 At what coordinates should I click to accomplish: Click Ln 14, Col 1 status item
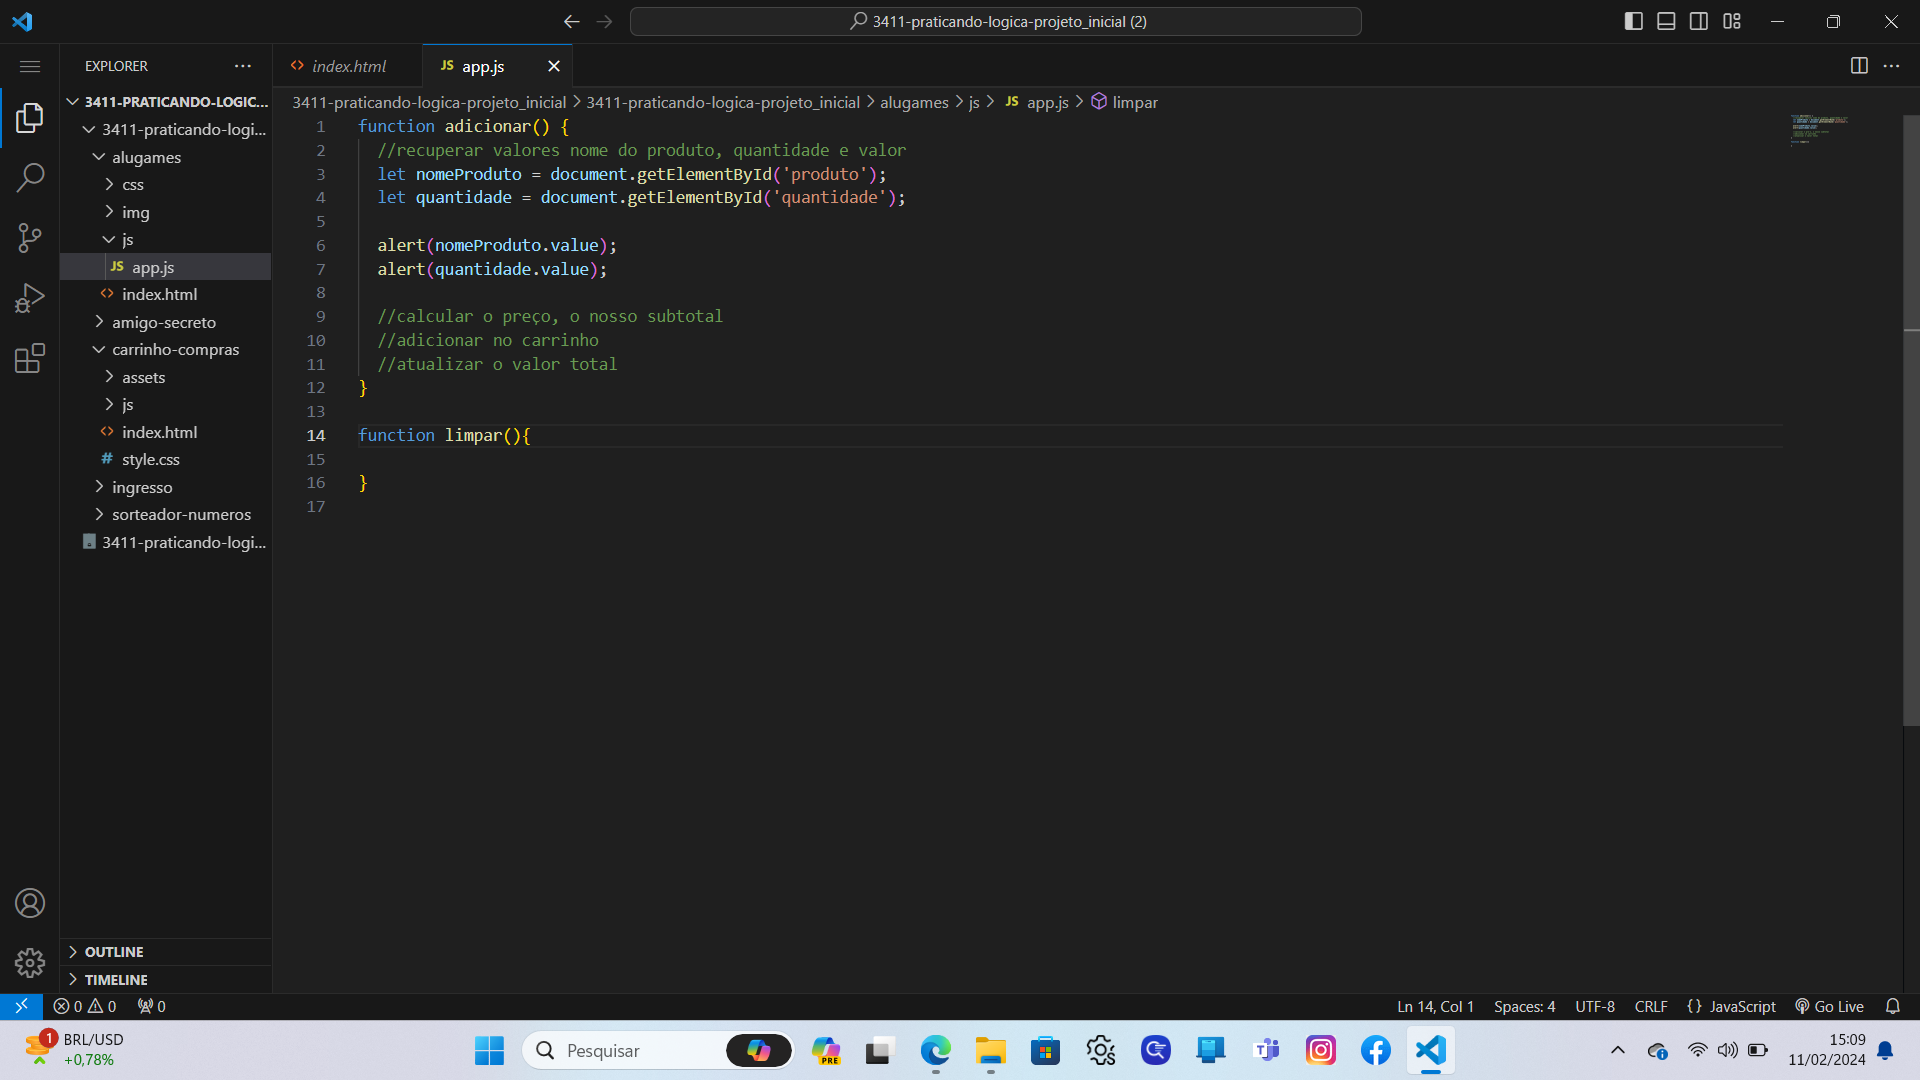pyautogui.click(x=1435, y=1006)
